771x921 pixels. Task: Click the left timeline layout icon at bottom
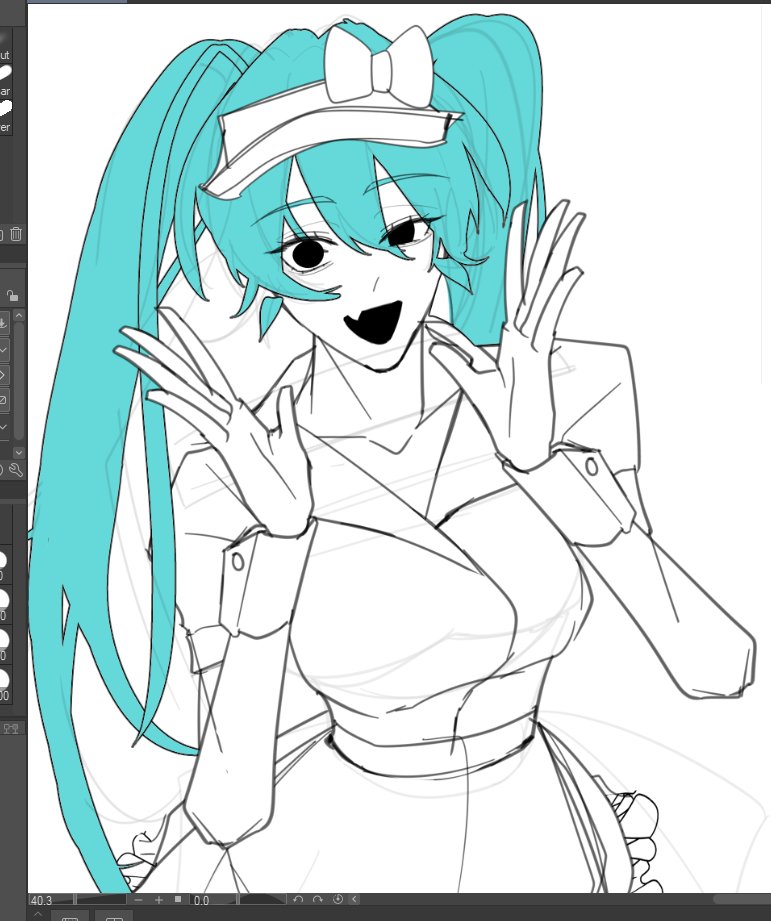click(x=70, y=917)
